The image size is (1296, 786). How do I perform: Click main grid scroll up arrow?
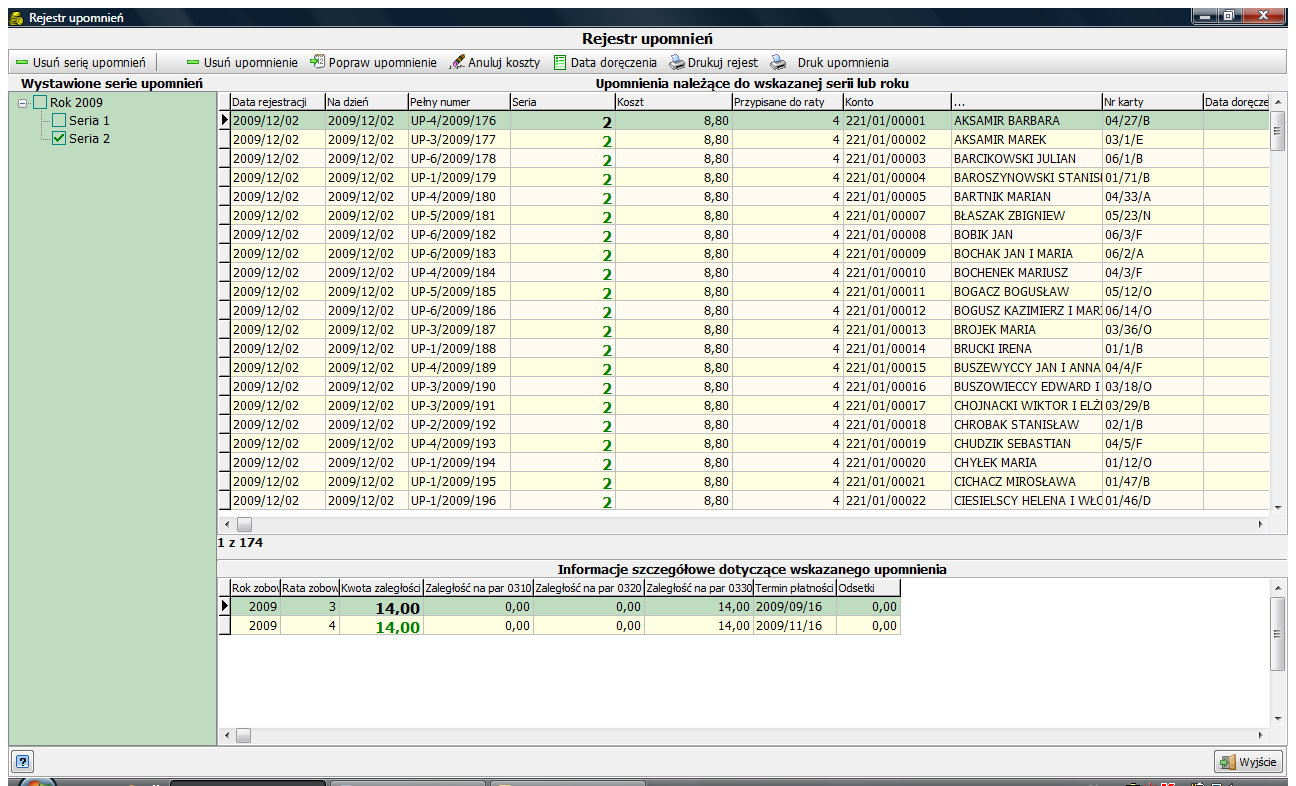coord(1277,102)
